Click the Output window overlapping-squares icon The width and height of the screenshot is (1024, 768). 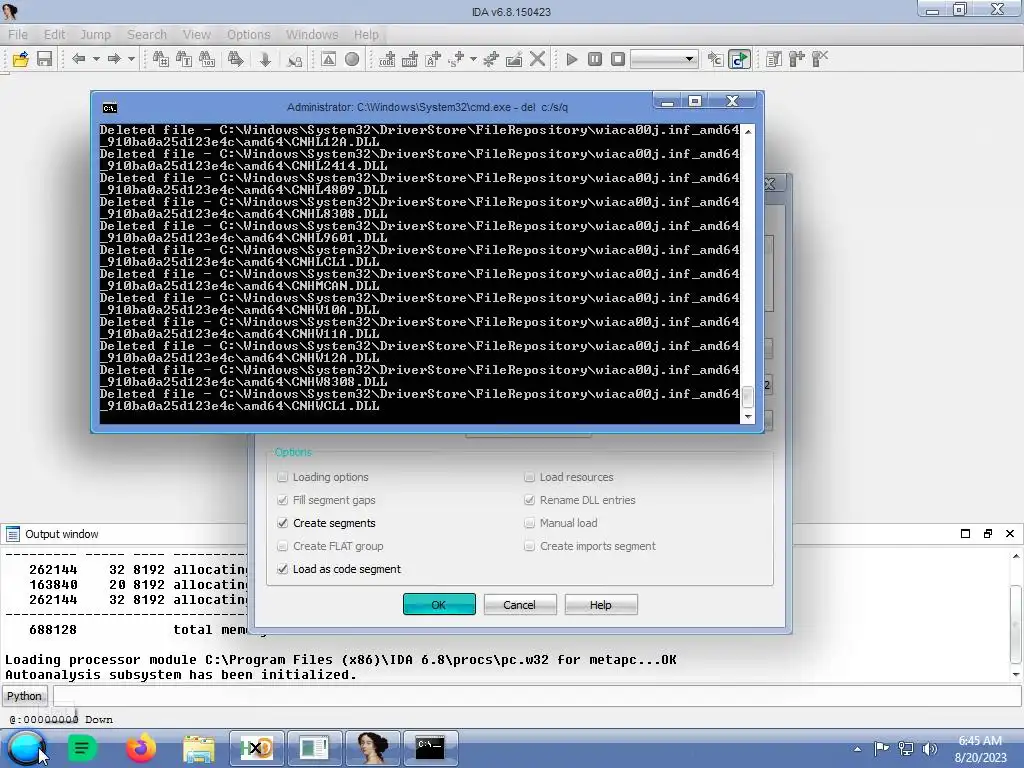987,534
